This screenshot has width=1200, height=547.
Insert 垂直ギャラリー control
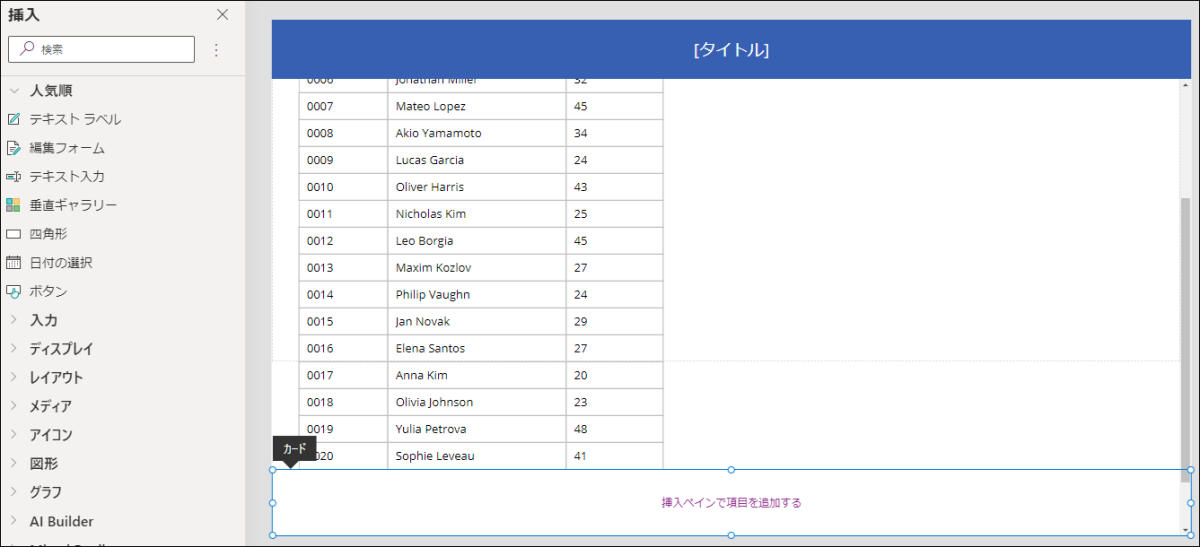[73, 205]
